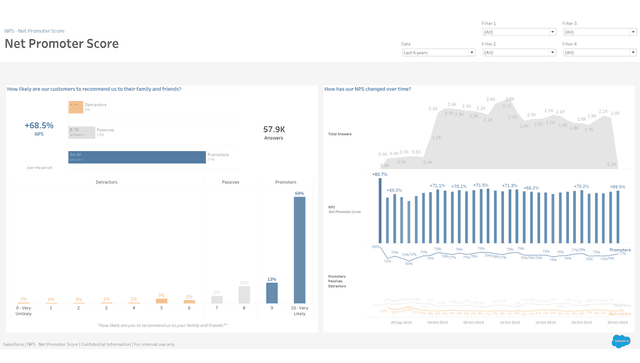Open the Date filter dropdown
The width and height of the screenshot is (640, 363).
[438, 52]
